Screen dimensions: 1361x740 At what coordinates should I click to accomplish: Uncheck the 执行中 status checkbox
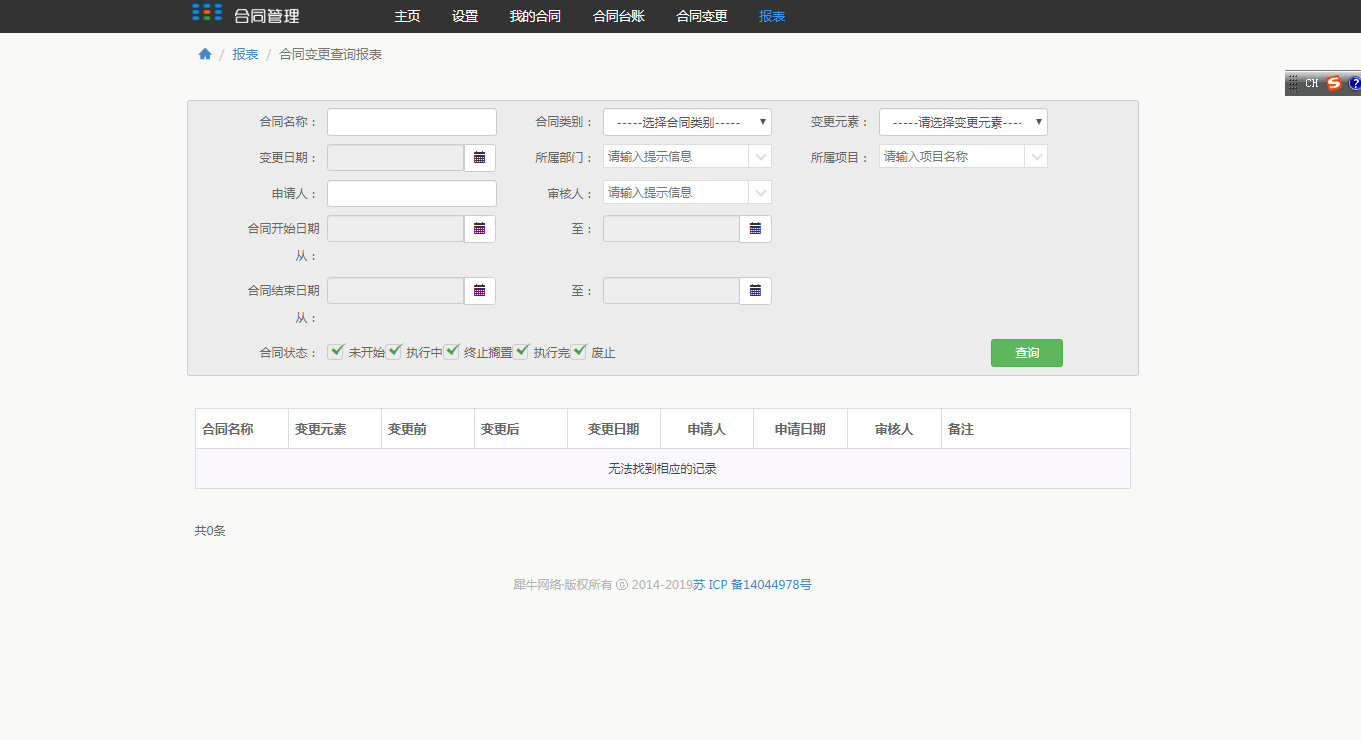point(394,352)
